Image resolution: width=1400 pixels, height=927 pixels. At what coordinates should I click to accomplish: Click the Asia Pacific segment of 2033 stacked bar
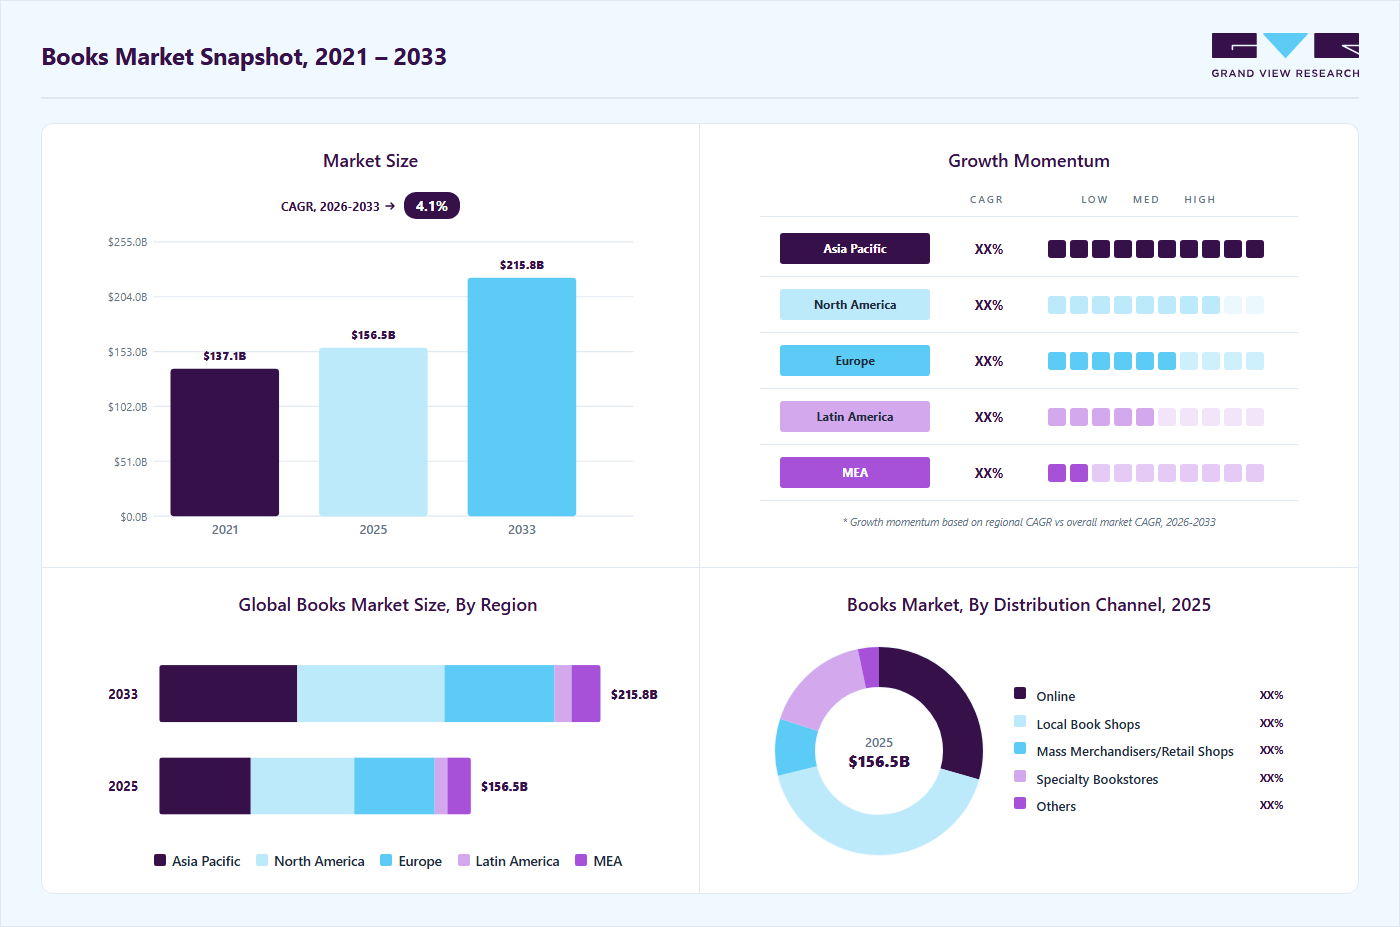[x=228, y=694]
